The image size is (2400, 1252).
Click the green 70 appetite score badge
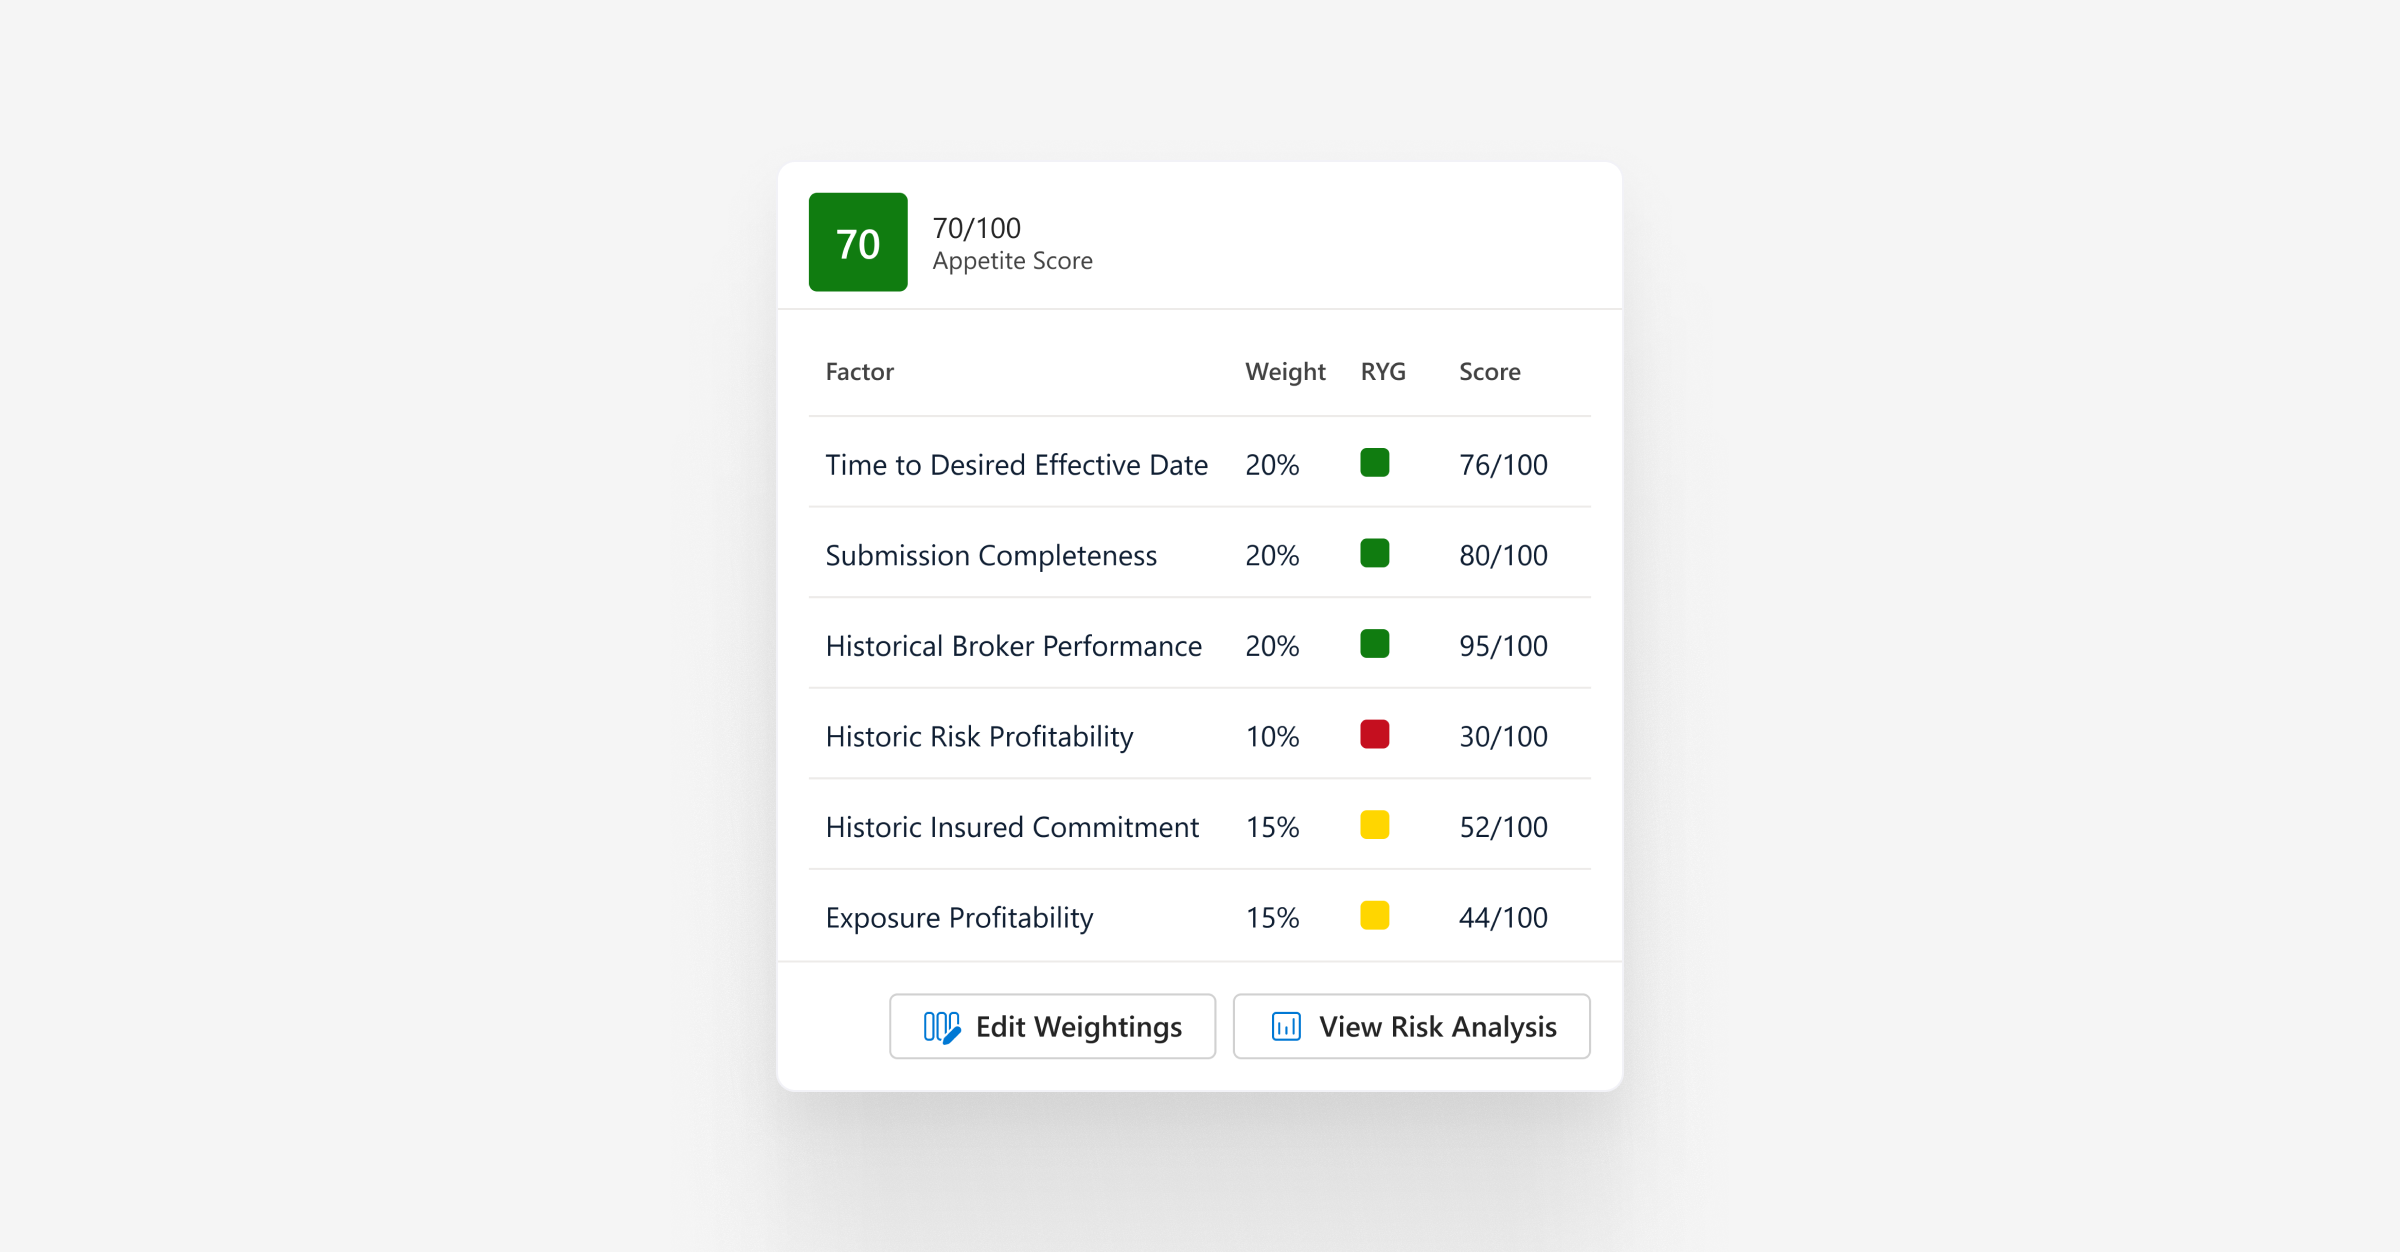(857, 242)
